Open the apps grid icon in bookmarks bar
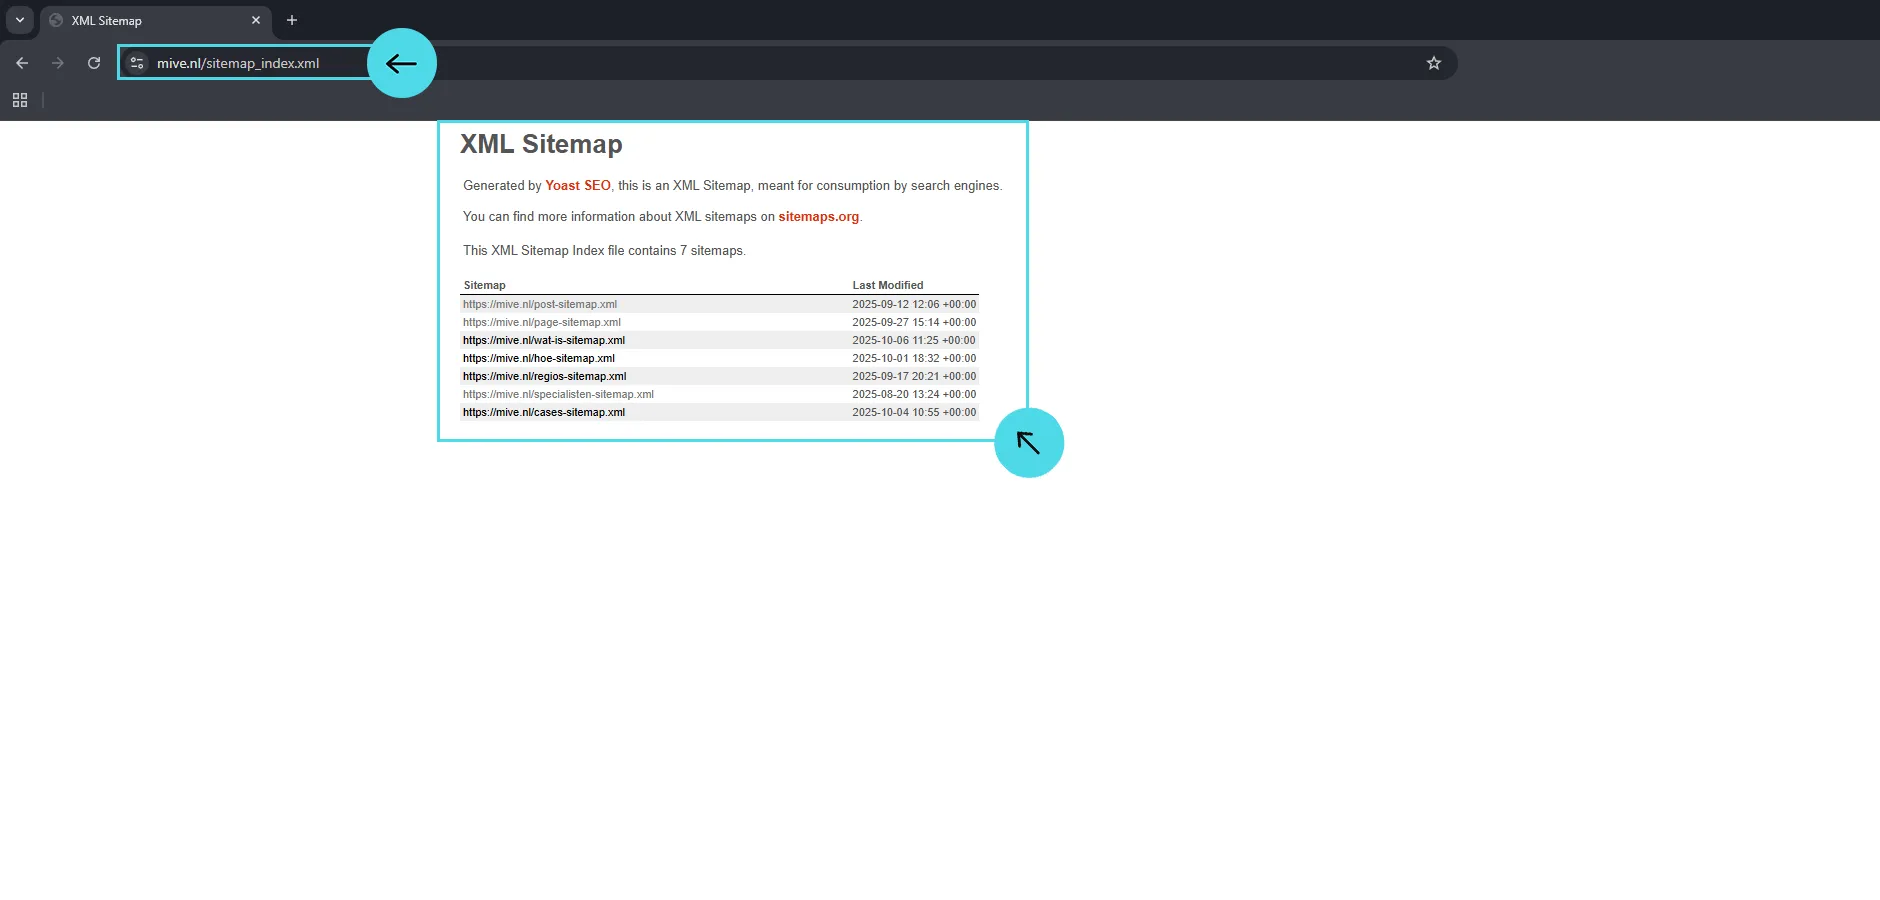 [x=20, y=100]
